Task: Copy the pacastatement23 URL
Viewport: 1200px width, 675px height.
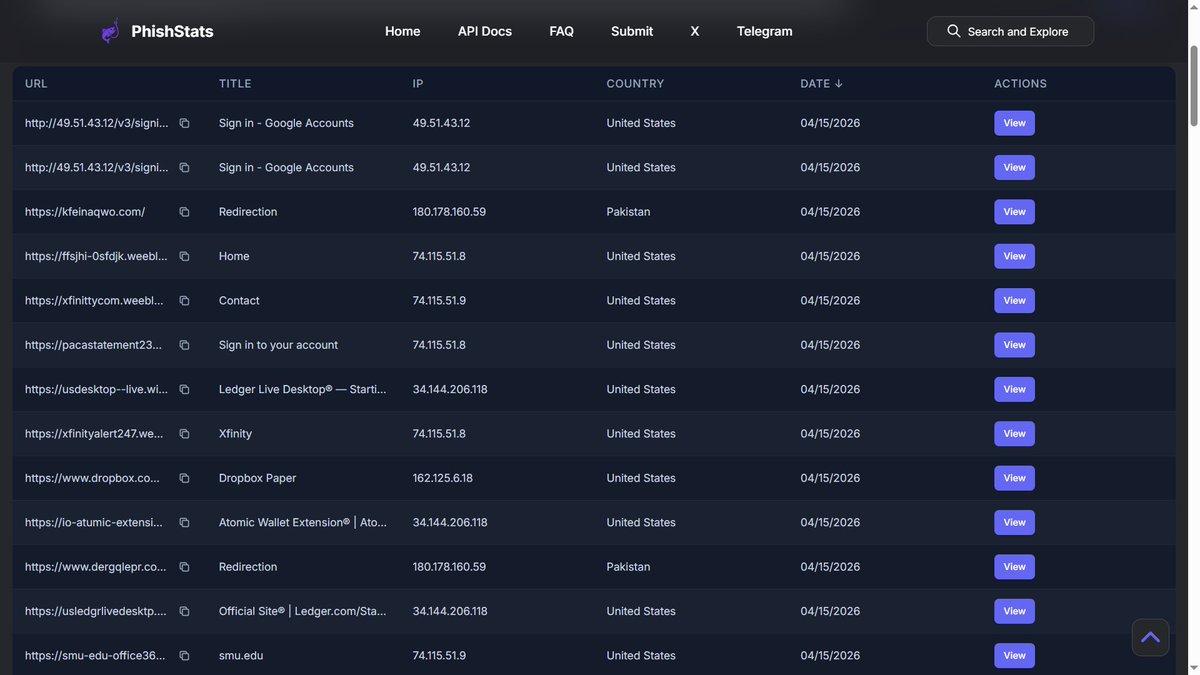Action: 184,345
